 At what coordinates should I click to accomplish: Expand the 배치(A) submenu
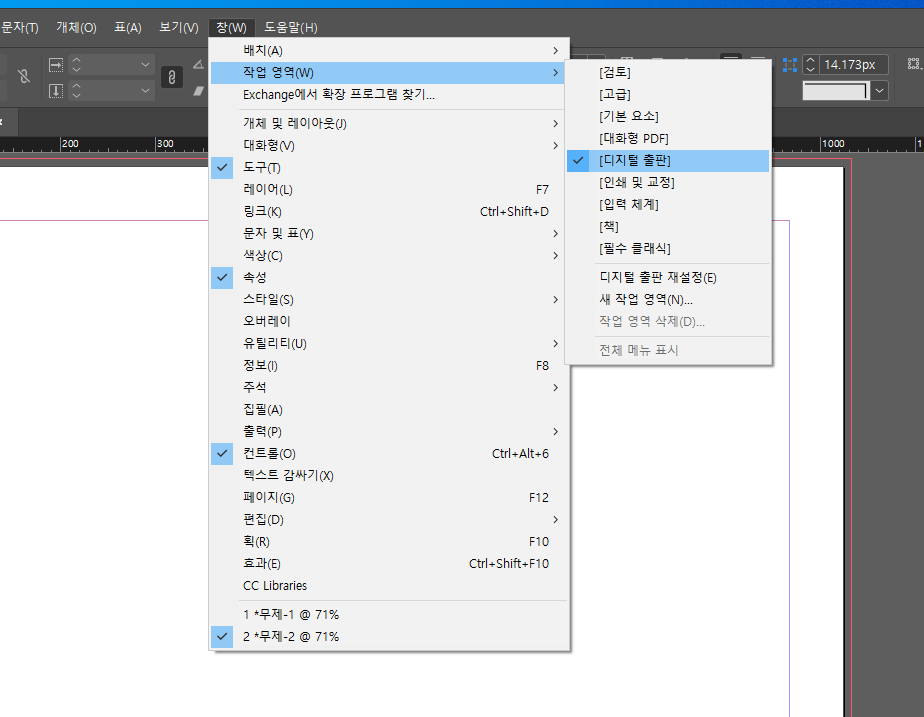387,51
